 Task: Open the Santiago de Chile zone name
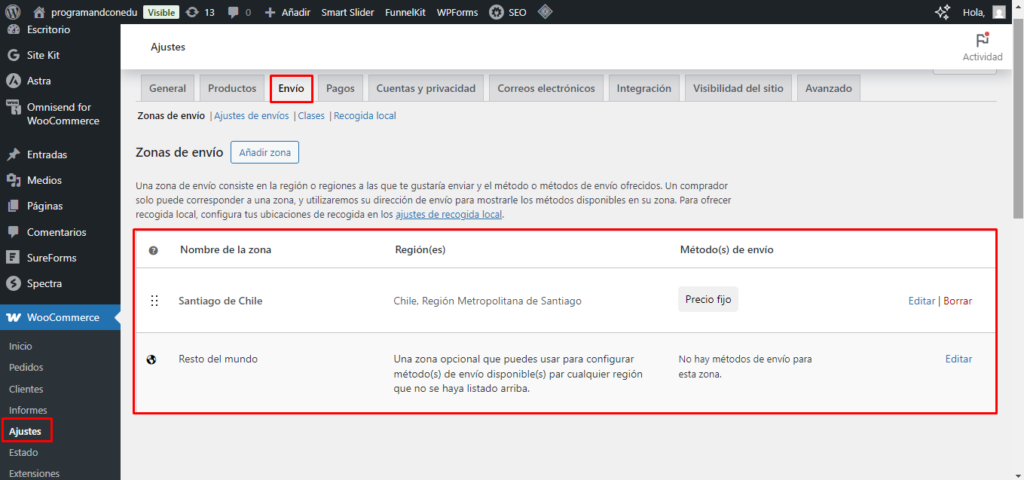[221, 301]
